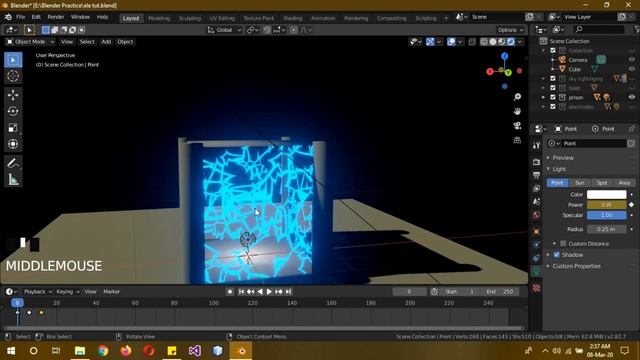This screenshot has height=360, width=640.
Task: Open the Scene properties tab icon
Action: (x=536, y=202)
